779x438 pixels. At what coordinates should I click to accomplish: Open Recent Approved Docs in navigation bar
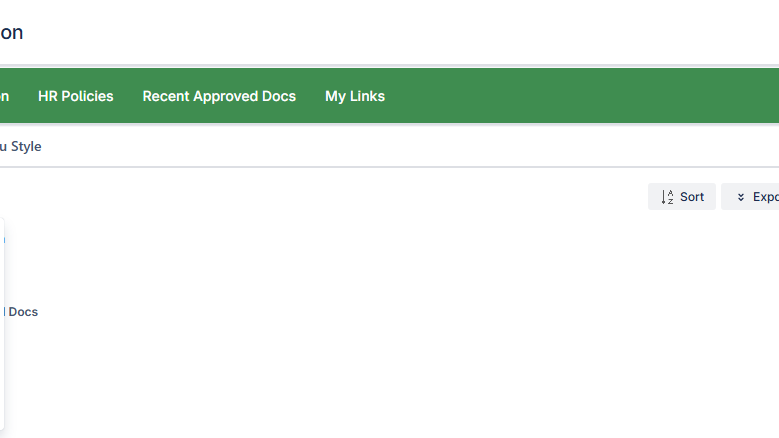(219, 96)
